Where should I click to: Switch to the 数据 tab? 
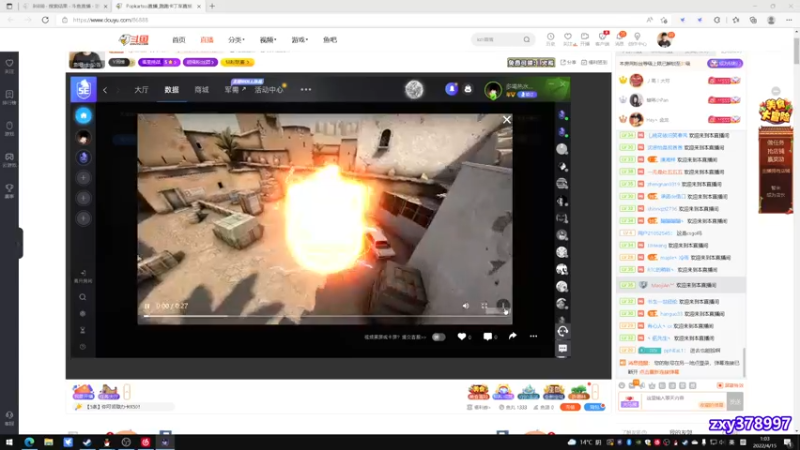pyautogui.click(x=171, y=90)
